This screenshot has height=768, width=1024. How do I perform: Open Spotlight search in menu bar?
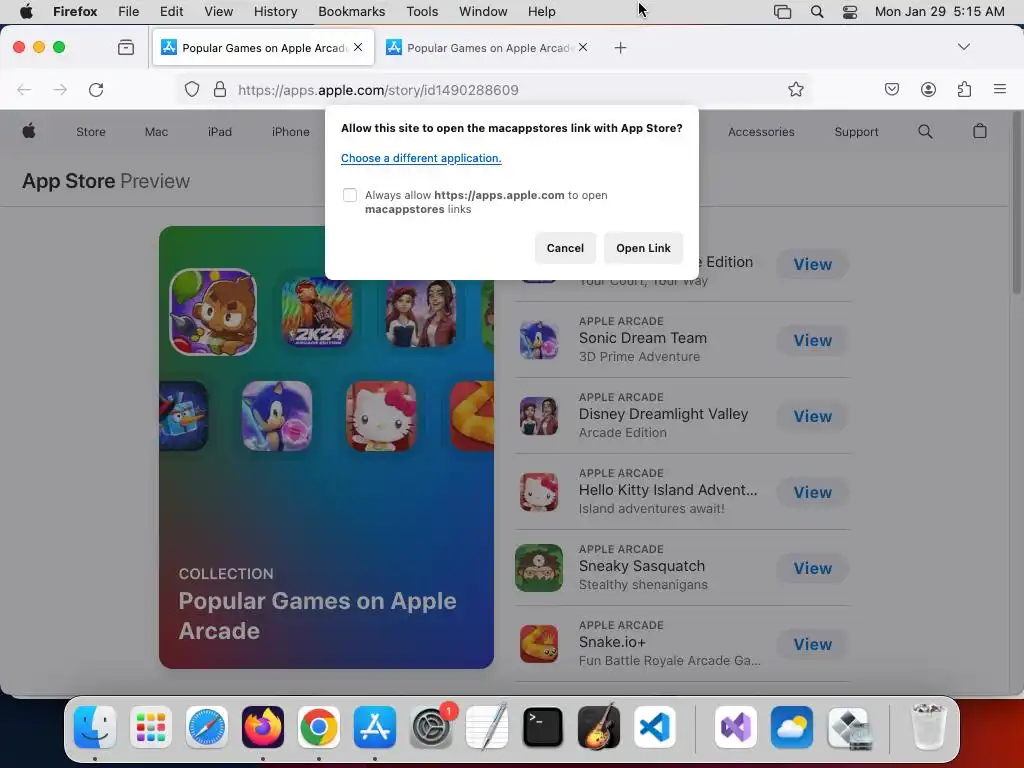[816, 12]
